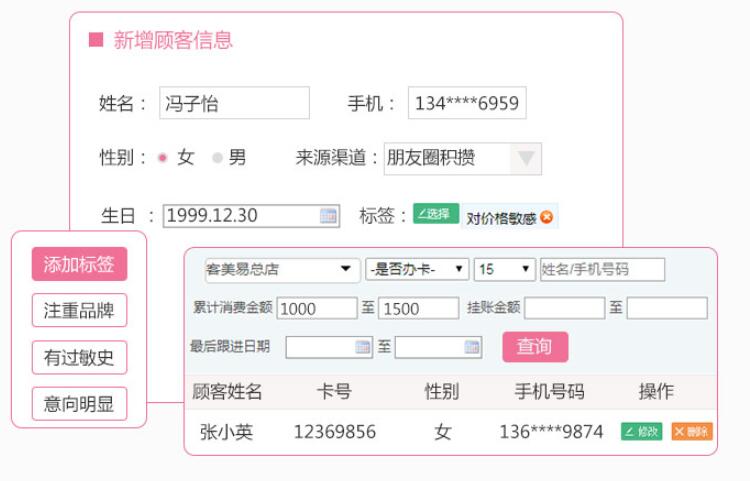Viewport: 750px width, 481px height.
Task: Select the 注重品牌 tag
Action: (x=79, y=311)
